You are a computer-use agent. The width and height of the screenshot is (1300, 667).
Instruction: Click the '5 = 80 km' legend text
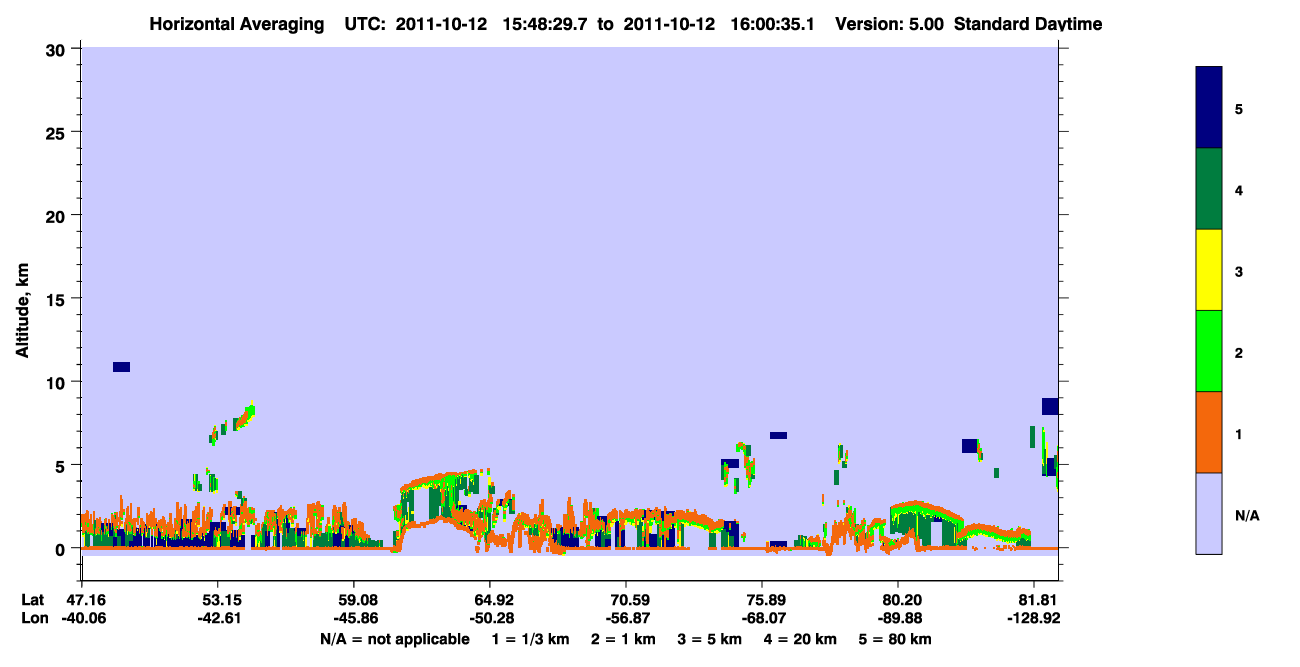895,639
